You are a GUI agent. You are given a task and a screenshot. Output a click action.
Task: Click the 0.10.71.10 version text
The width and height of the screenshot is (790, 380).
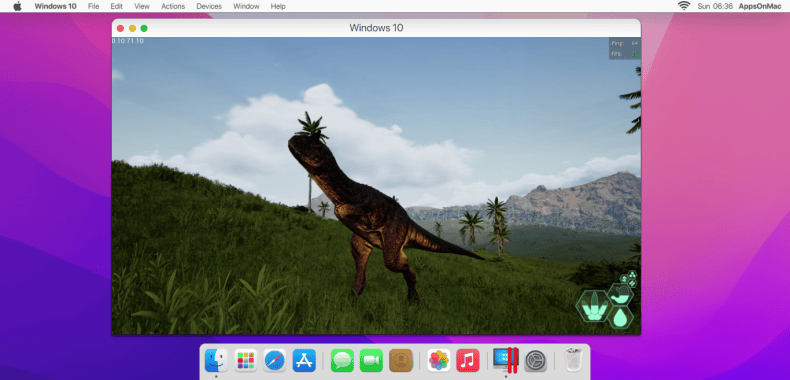pos(127,41)
